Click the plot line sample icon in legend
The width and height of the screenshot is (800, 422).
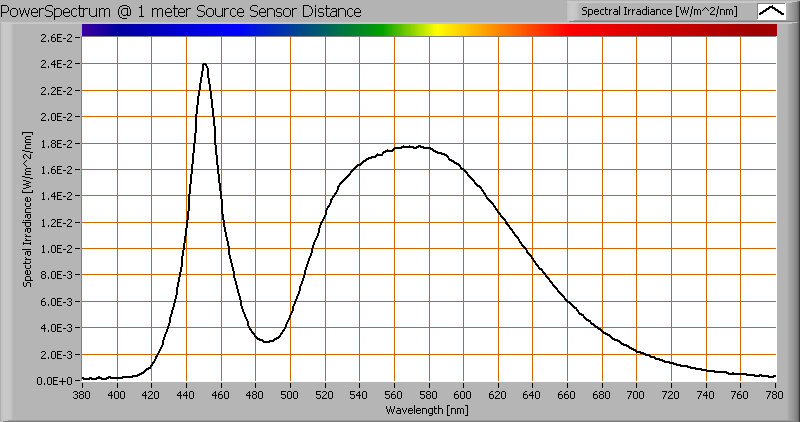[x=772, y=12]
